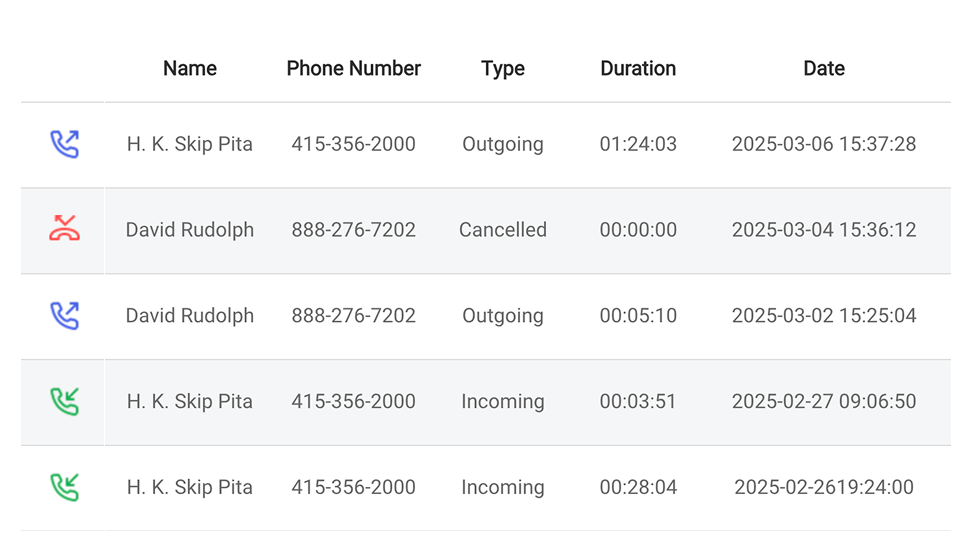Sort by the Phone Number column header
975x555 pixels.
click(x=354, y=68)
